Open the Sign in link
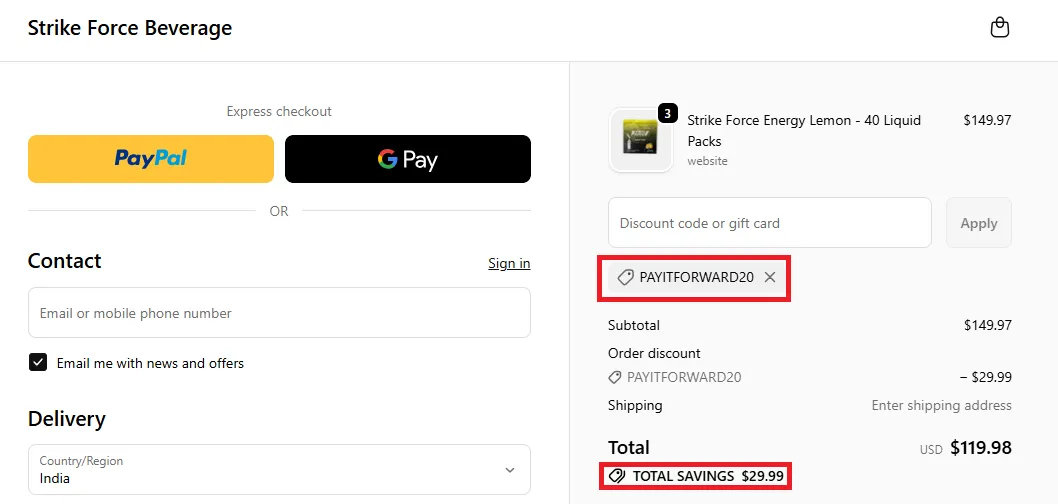The image size is (1058, 504). (509, 263)
